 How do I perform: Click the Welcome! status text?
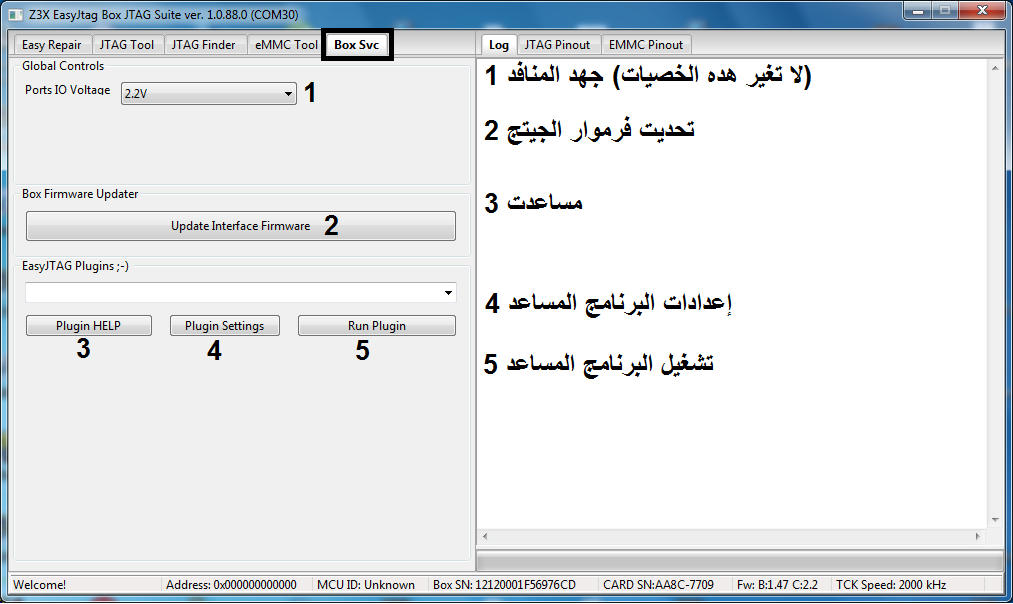39,585
